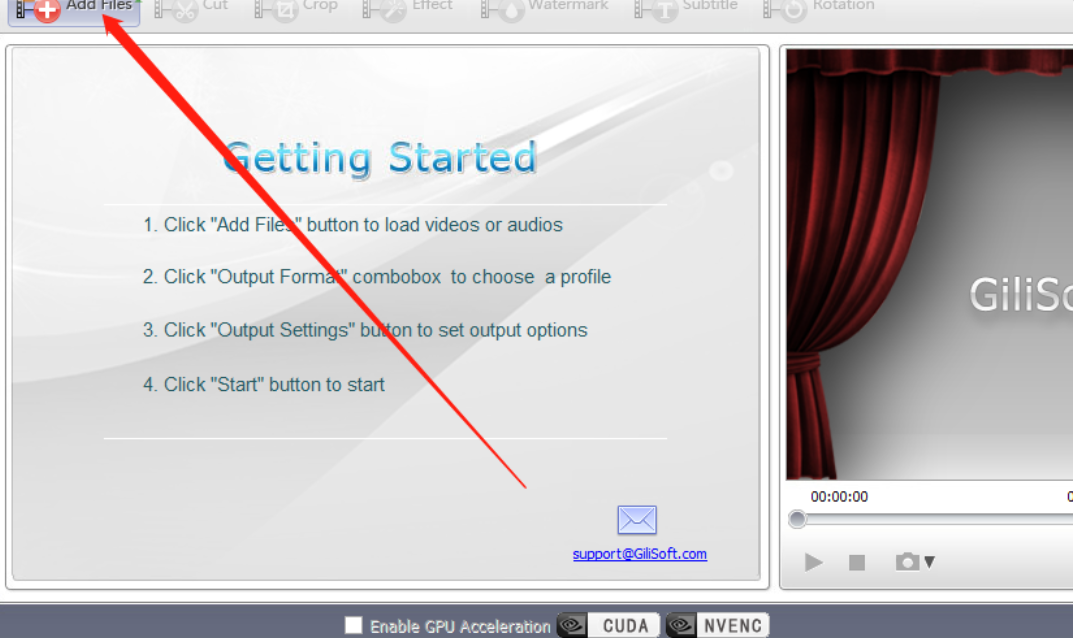Take a snapshot with camera icon
1074x638 pixels.
pyautogui.click(x=907, y=562)
